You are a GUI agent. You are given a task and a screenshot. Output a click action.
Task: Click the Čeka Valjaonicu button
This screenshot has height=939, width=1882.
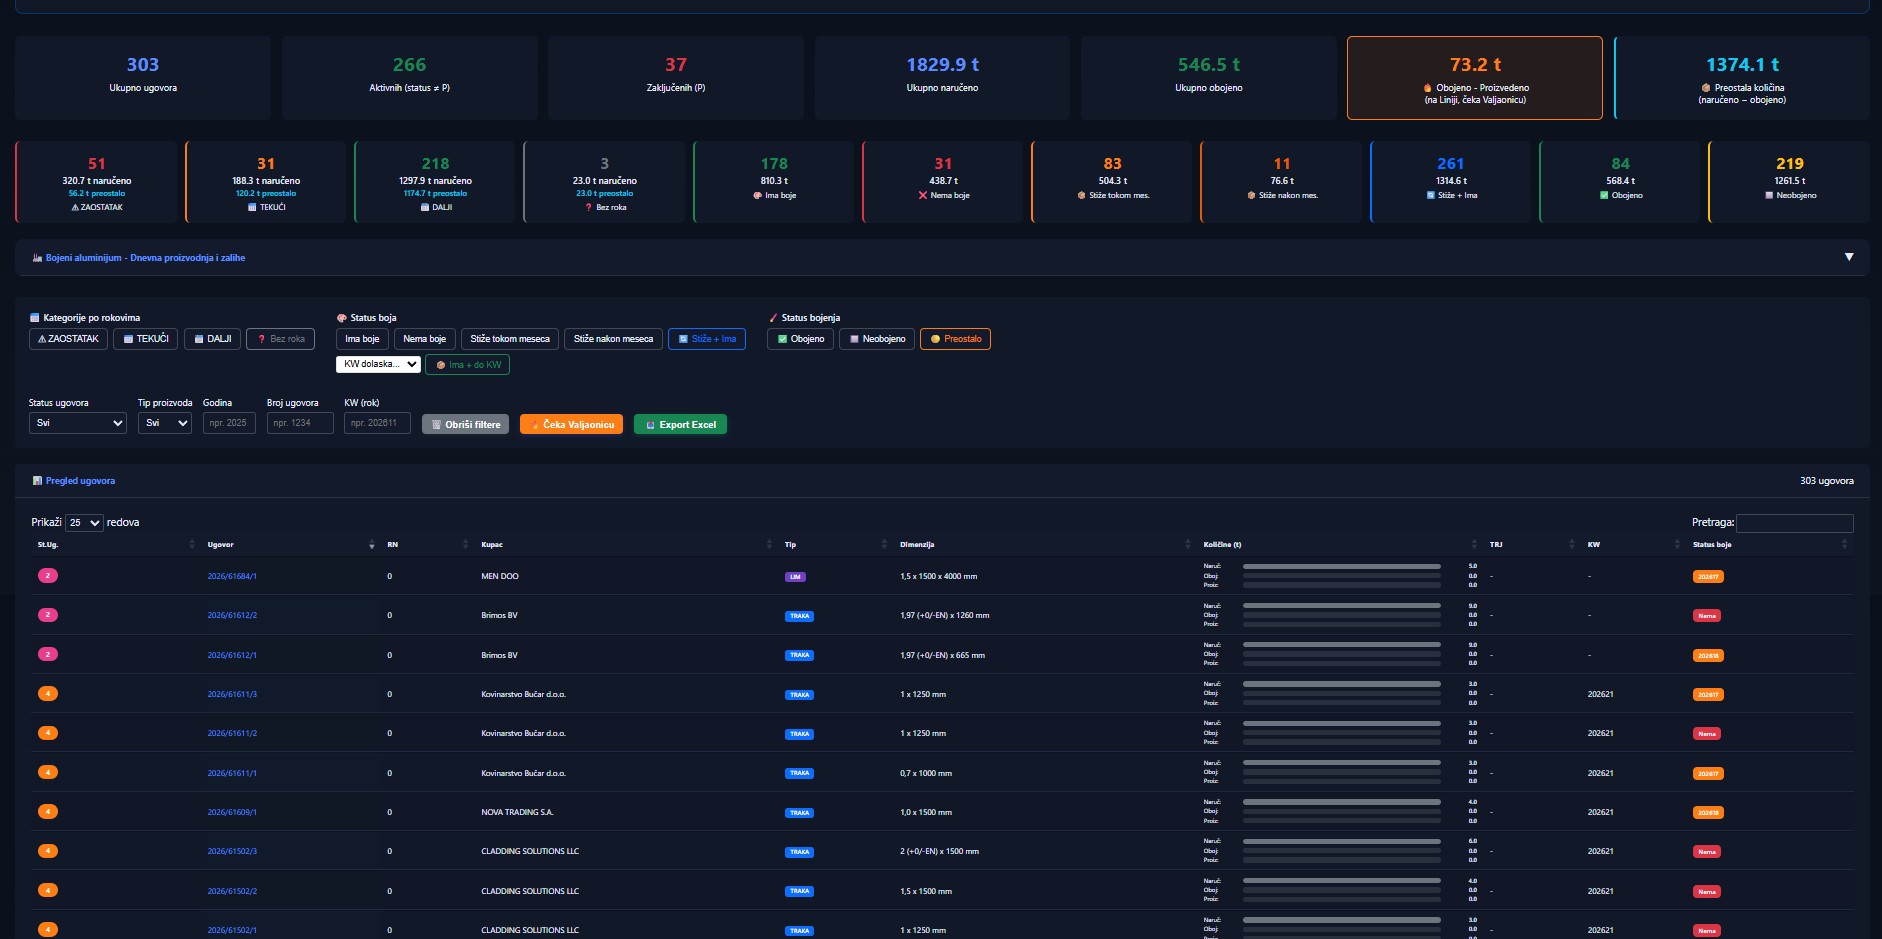pos(571,425)
